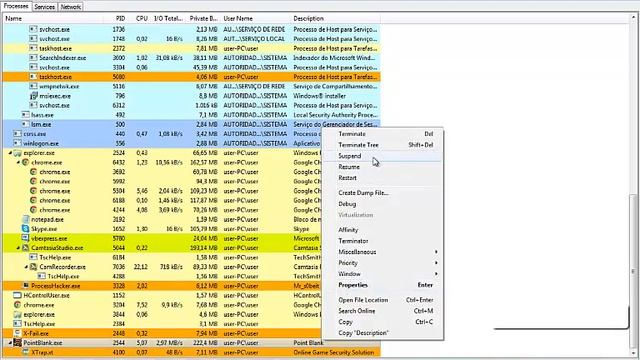Select Resume in the context menu

382,167
